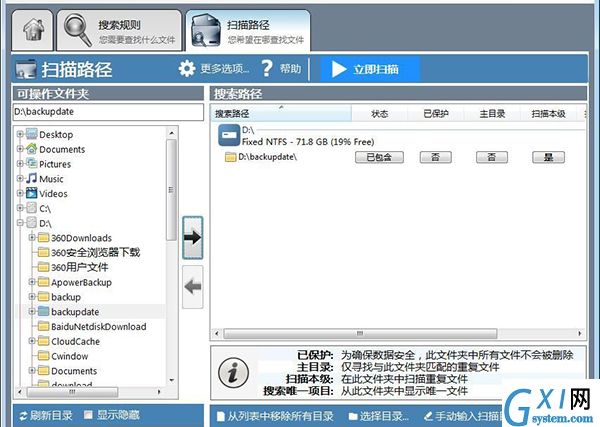Sort by 搜索路径 column header
This screenshot has width=600, height=427.
(280, 113)
